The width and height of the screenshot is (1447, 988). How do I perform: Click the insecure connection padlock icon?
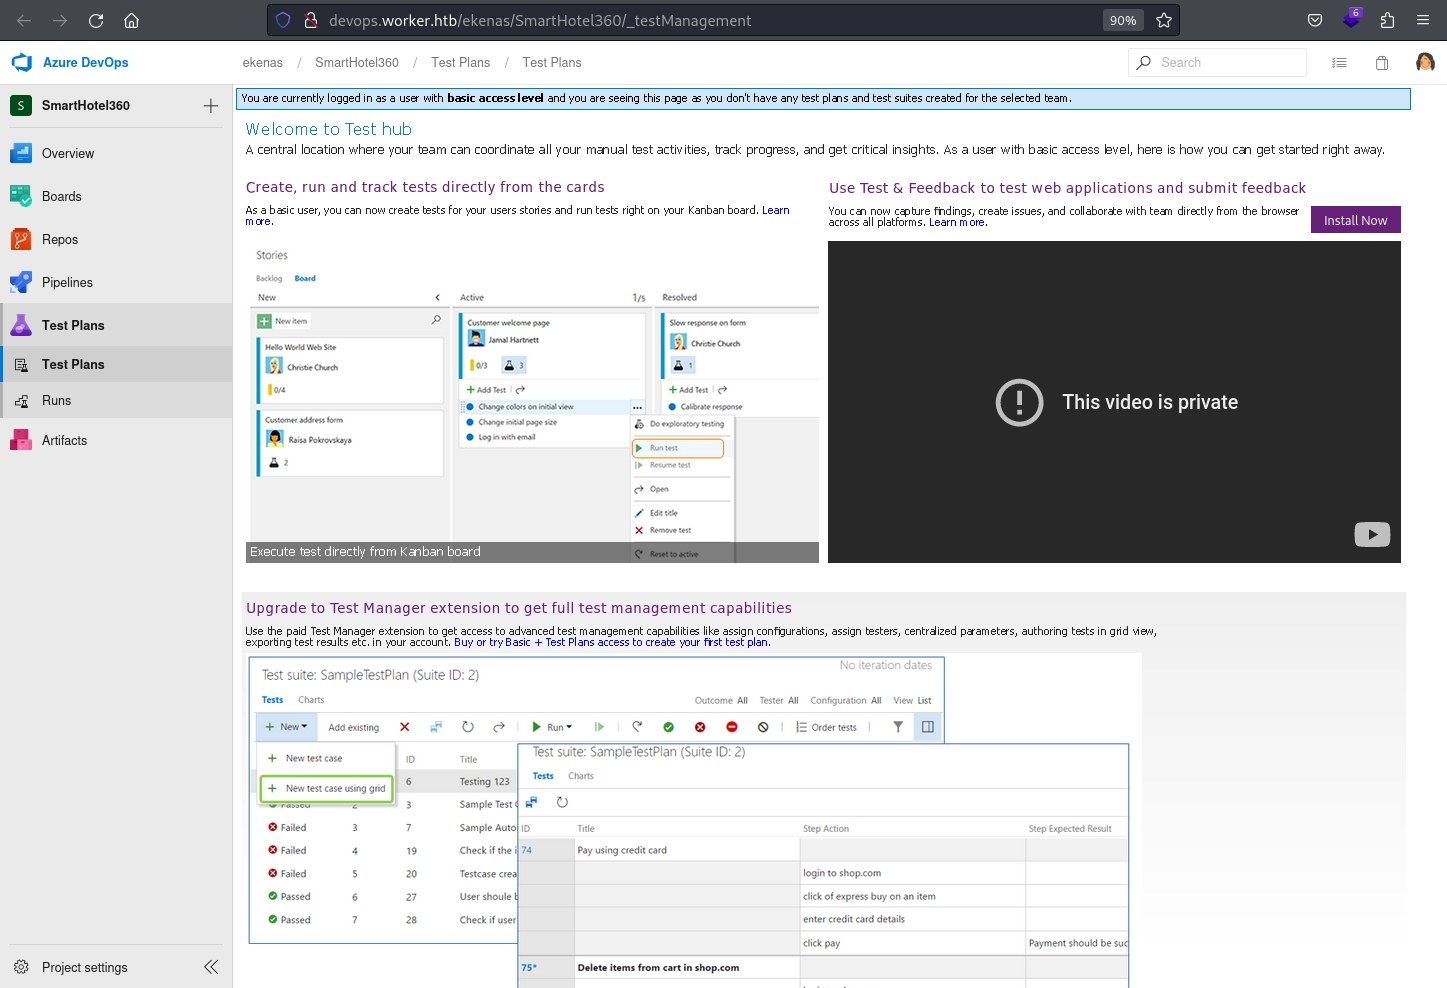(310, 20)
